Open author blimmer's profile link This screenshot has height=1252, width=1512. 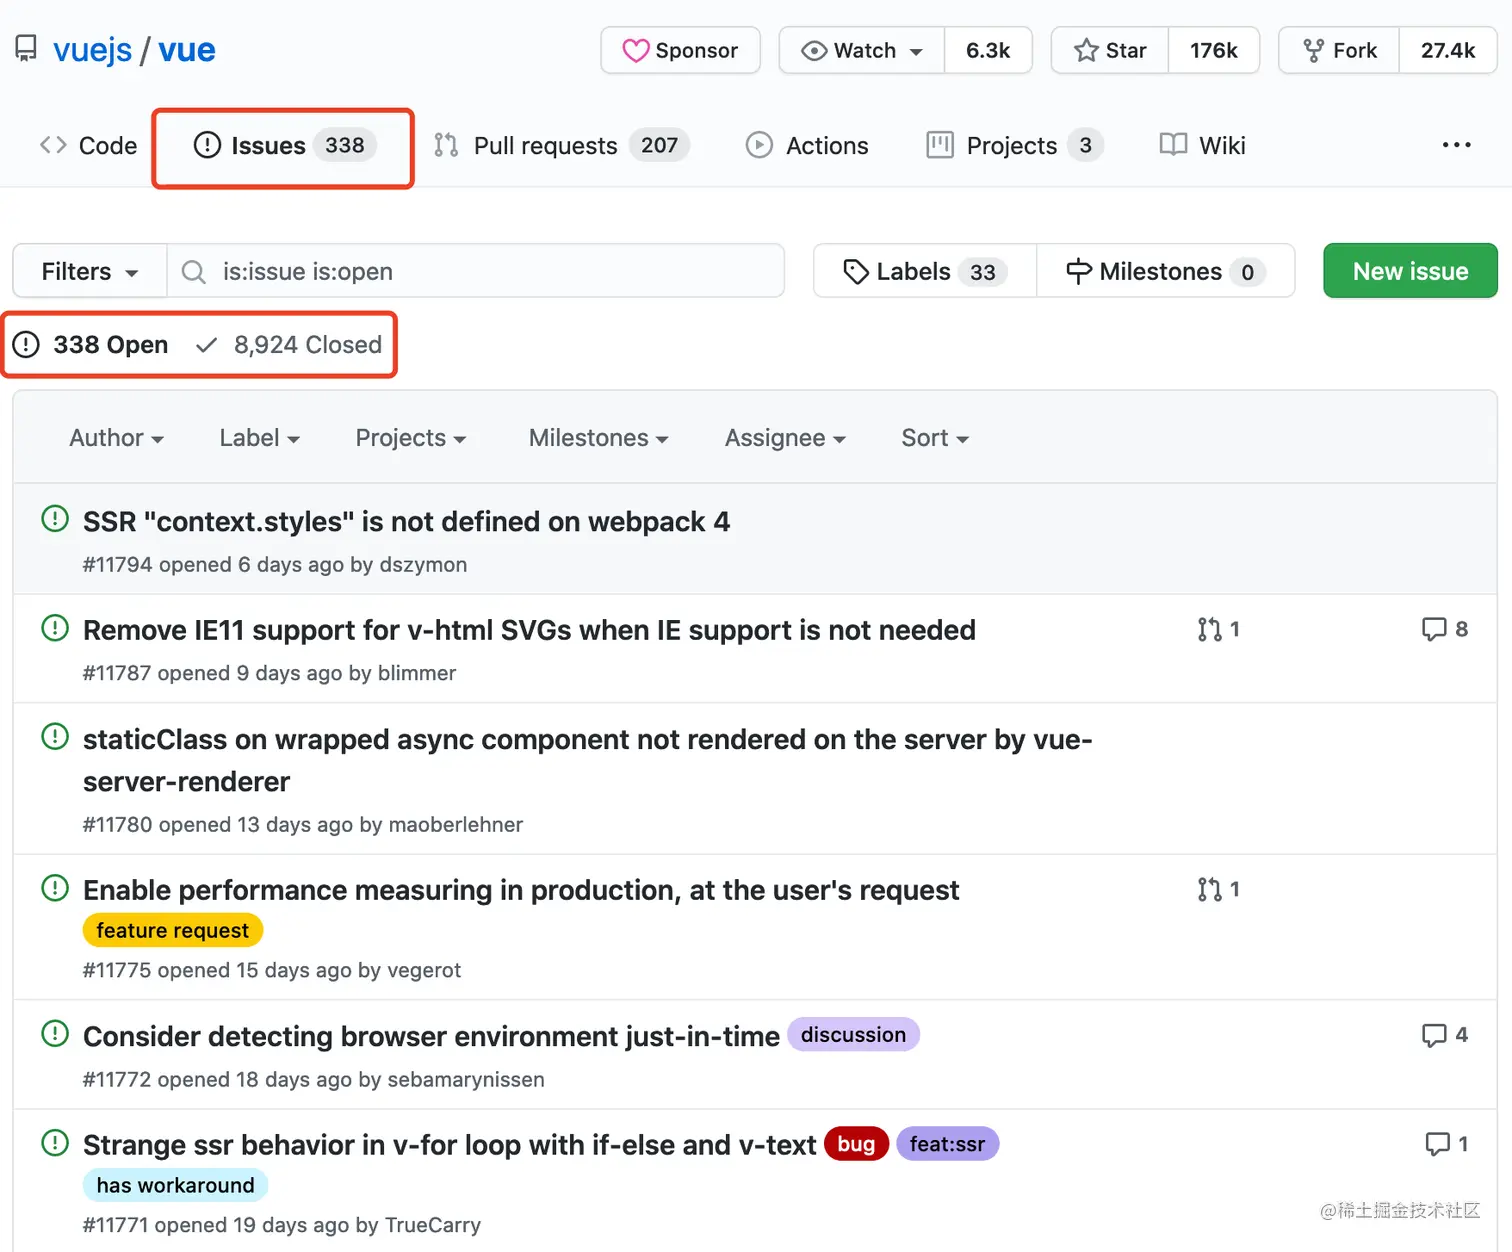coord(417,674)
